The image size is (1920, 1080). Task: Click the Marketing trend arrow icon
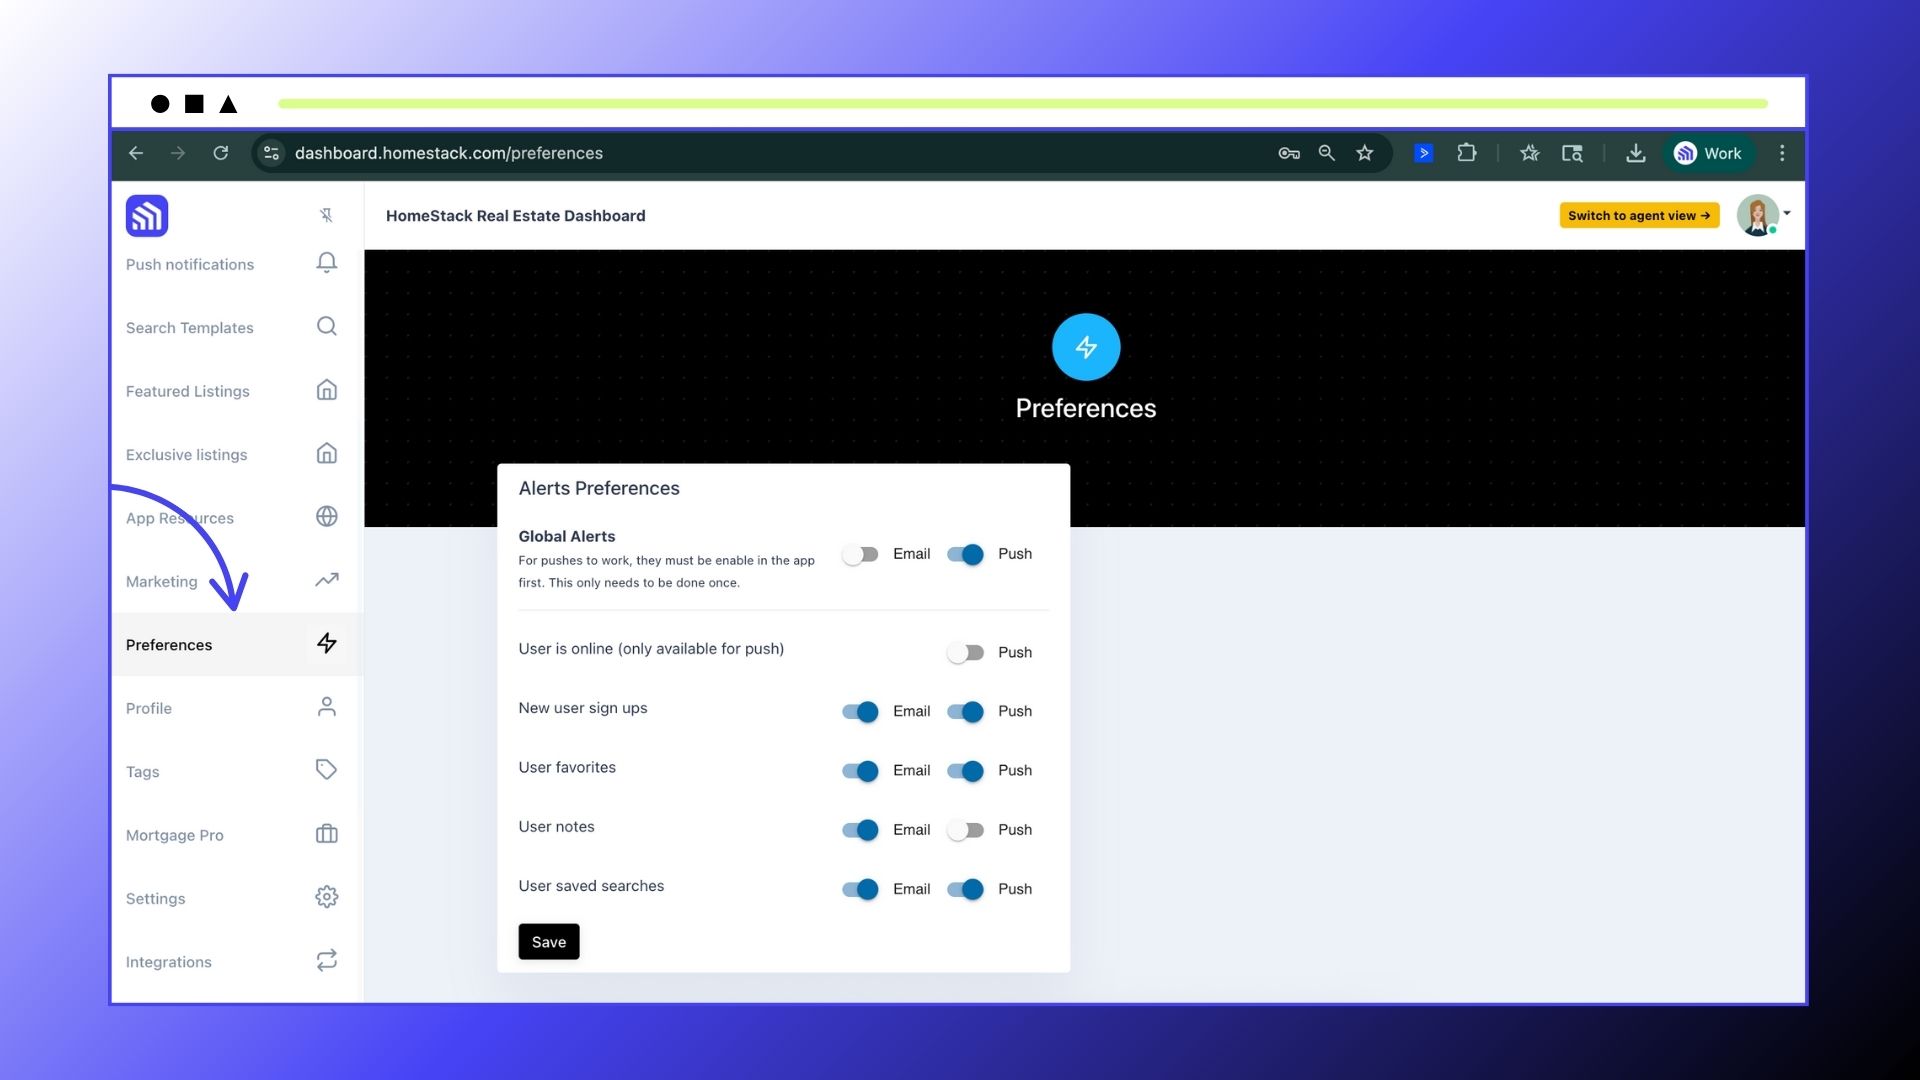point(326,580)
